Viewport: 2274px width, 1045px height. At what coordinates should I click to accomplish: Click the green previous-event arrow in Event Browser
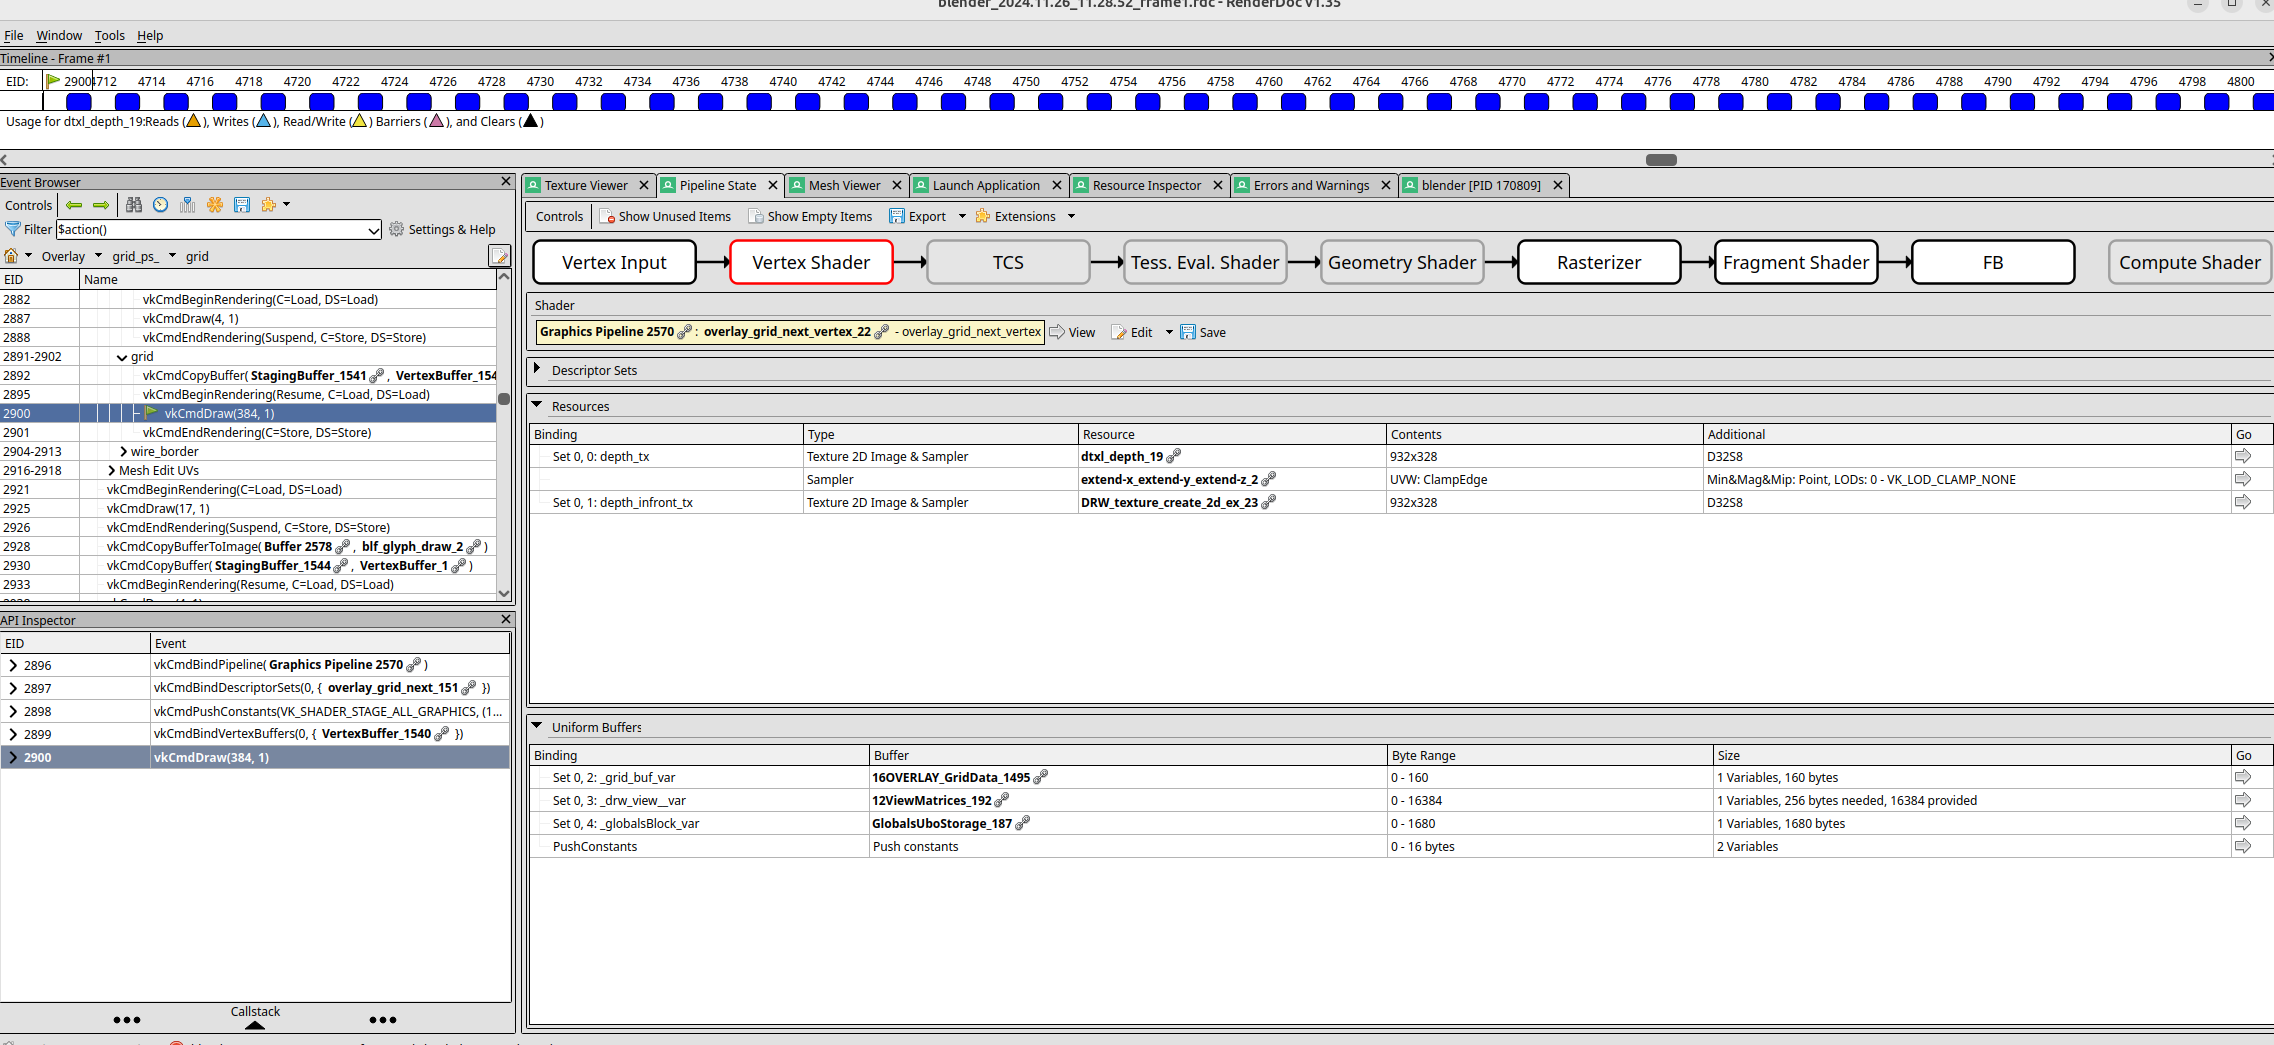pos(74,205)
